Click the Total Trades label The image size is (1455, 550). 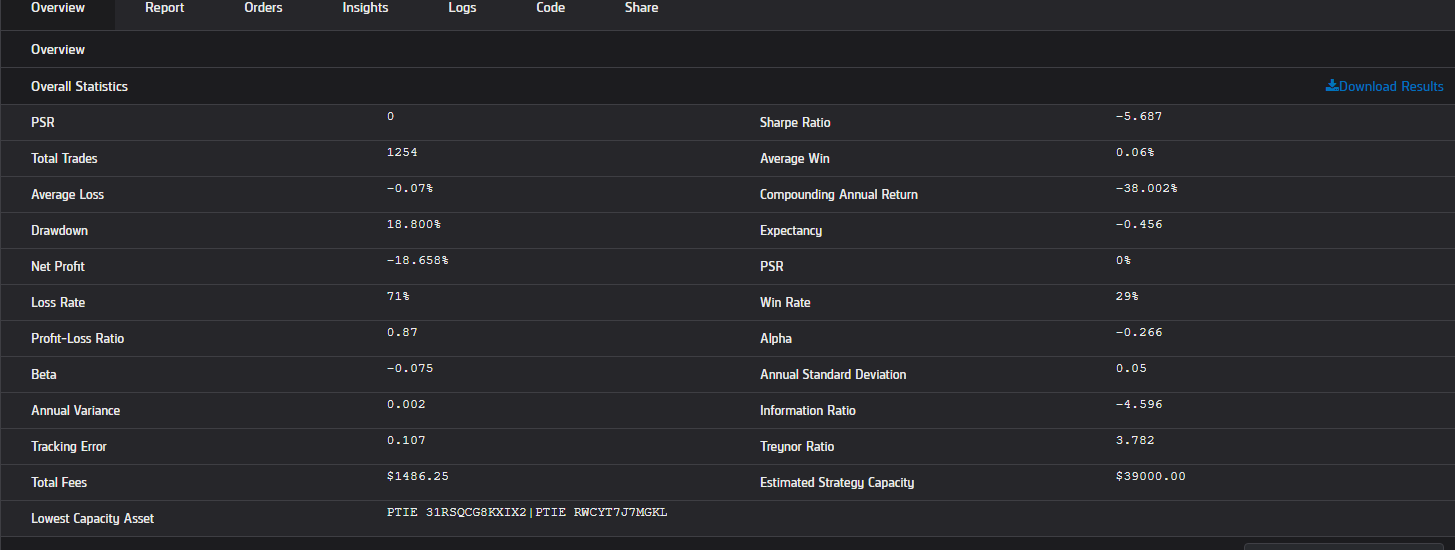pyautogui.click(x=64, y=159)
